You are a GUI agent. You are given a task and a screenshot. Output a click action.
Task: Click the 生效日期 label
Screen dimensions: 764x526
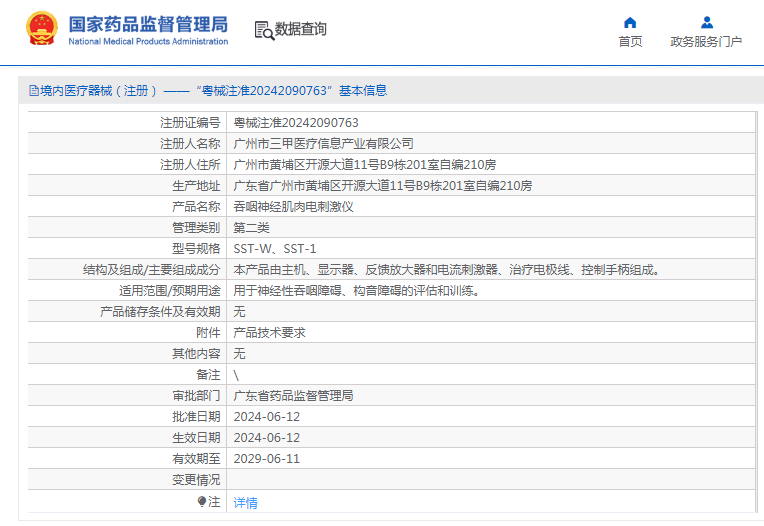click(x=196, y=438)
